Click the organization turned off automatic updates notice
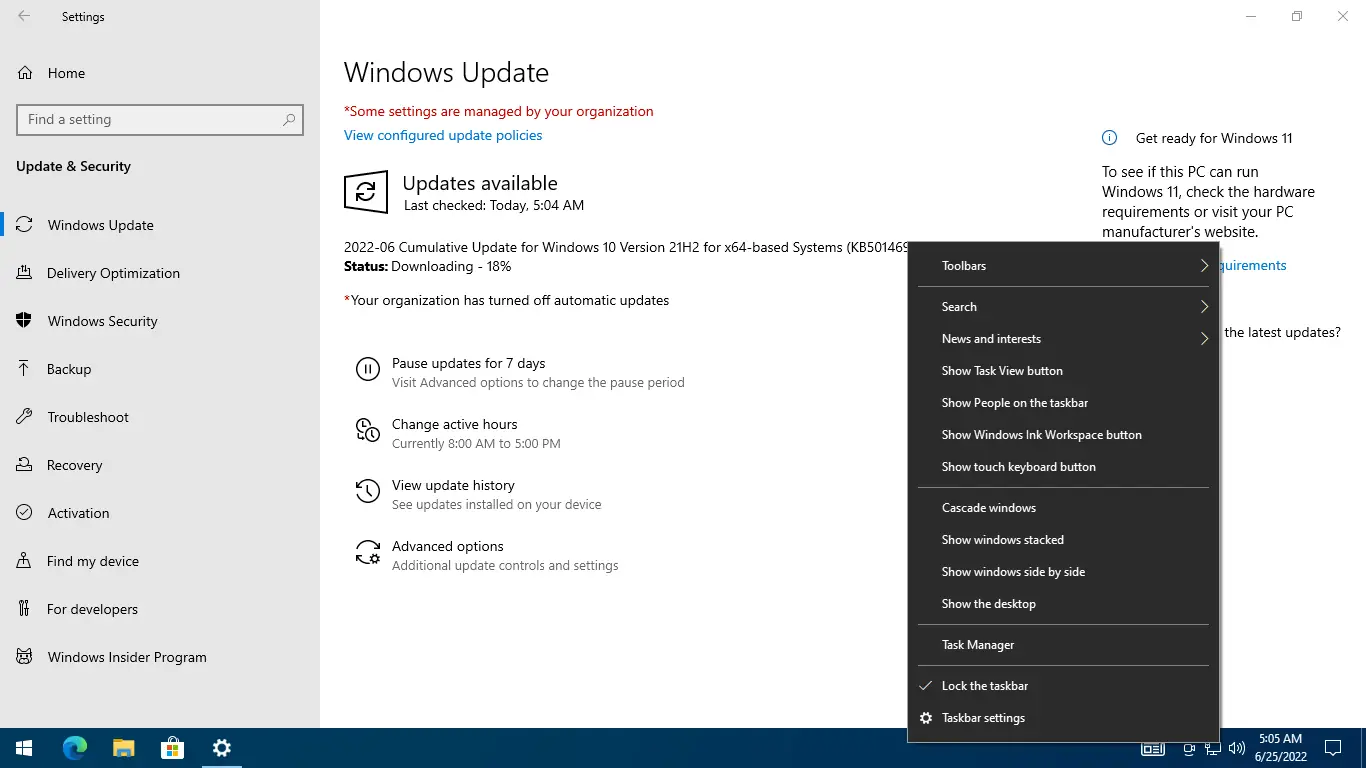The image size is (1366, 768). point(507,301)
